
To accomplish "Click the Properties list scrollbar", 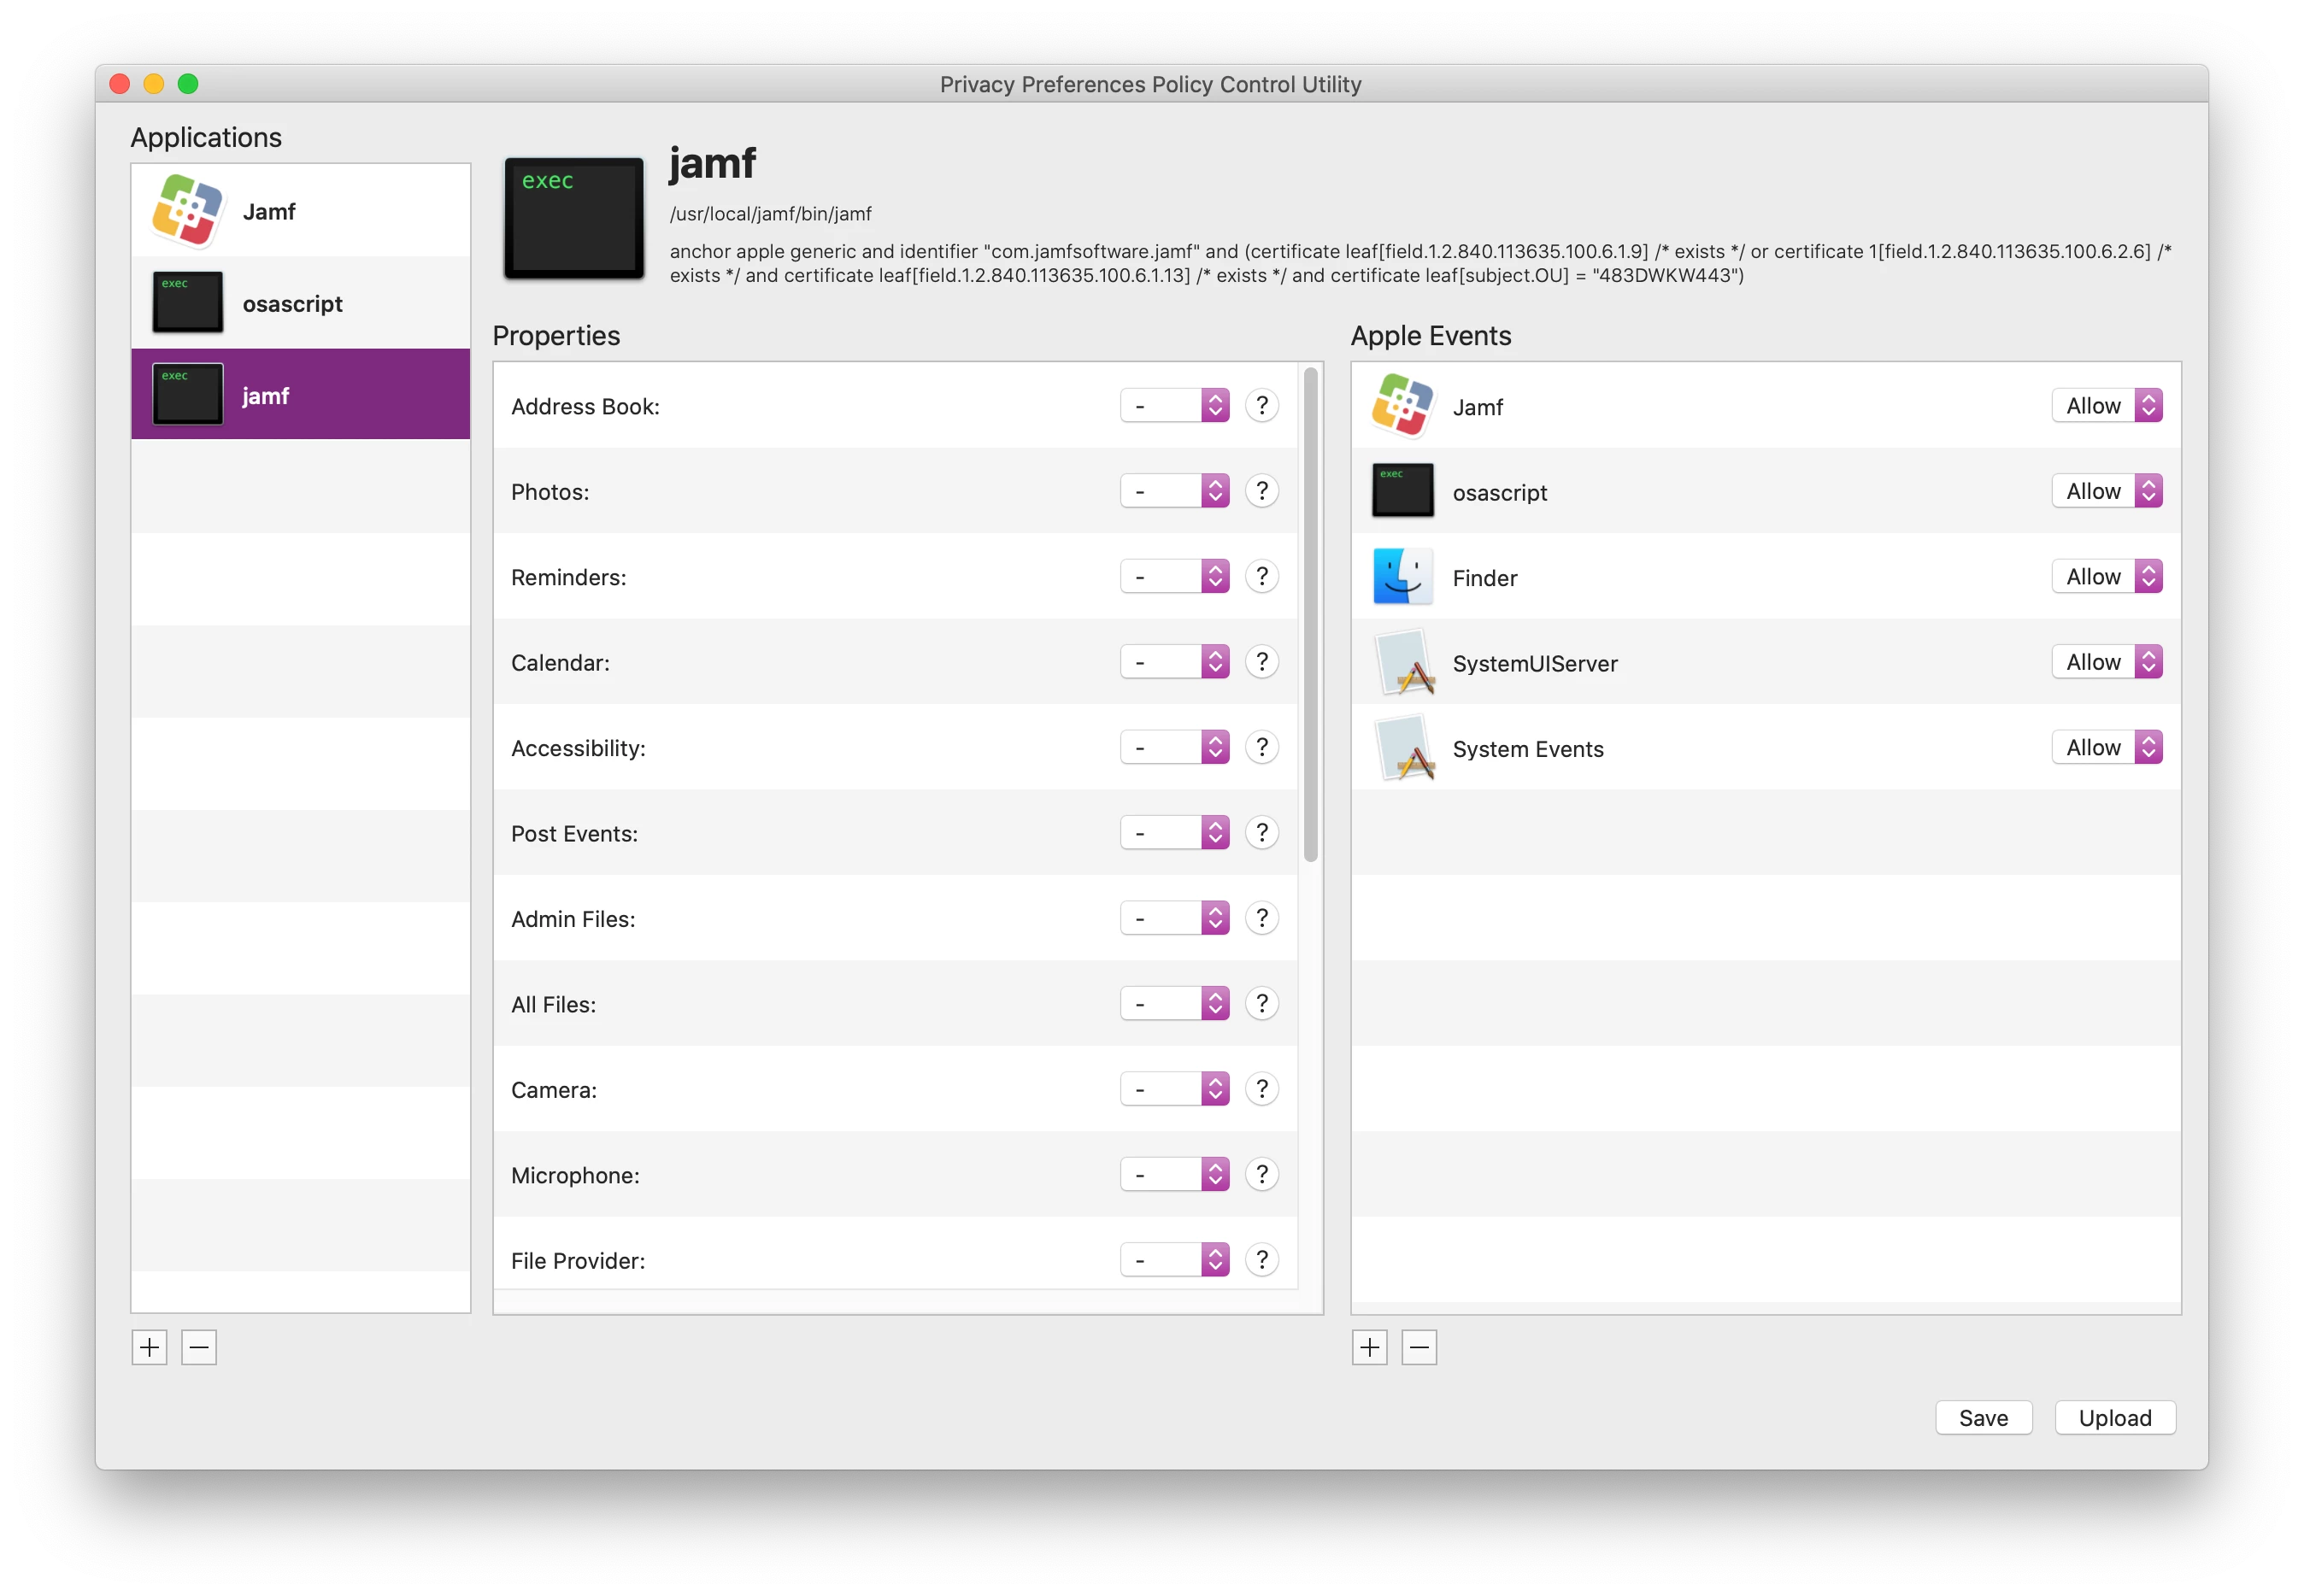I will point(1310,614).
